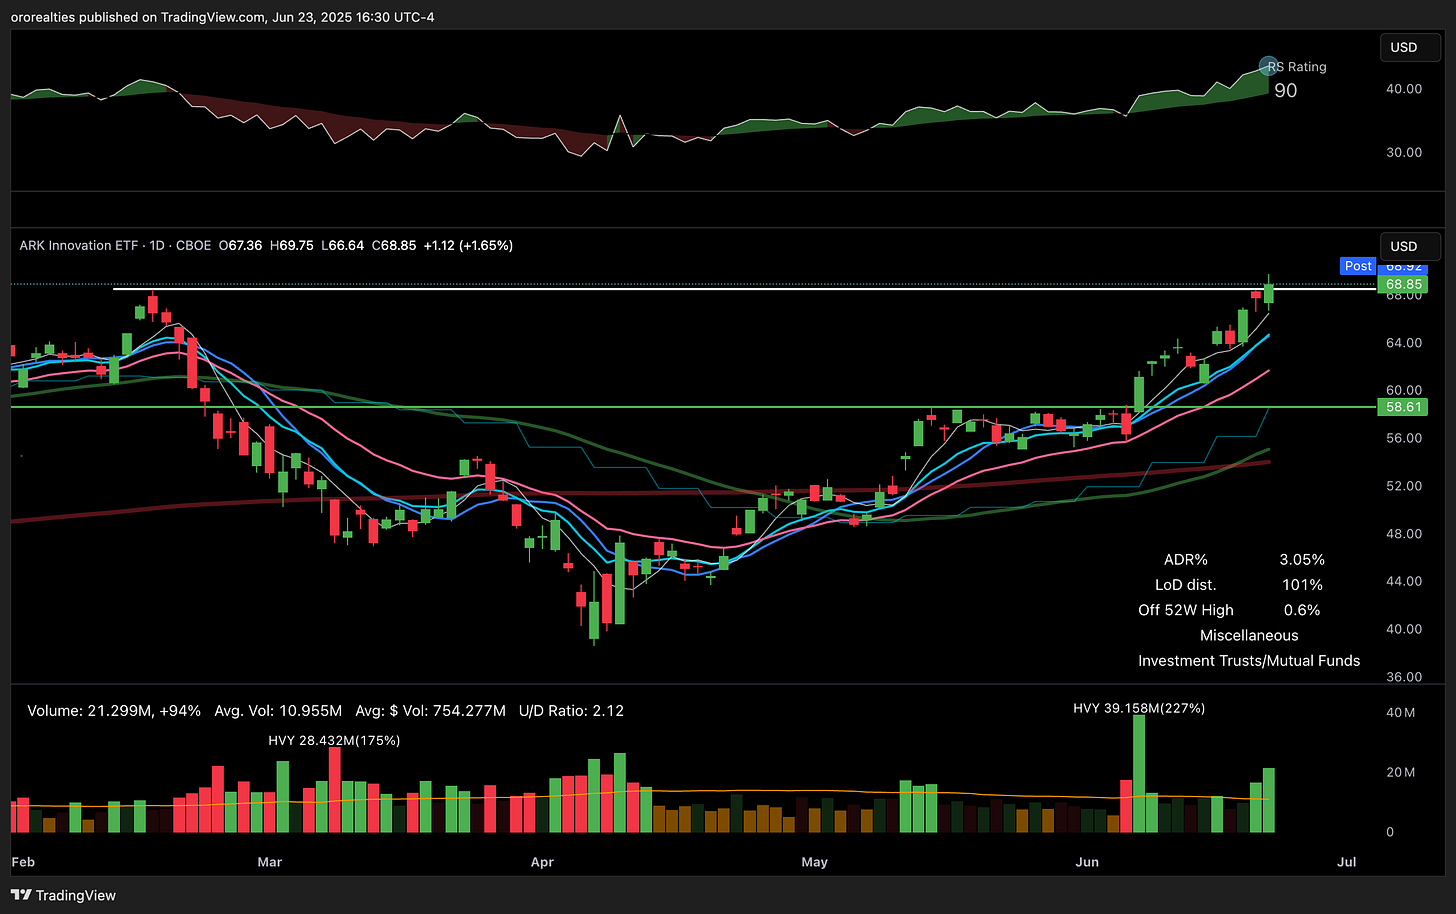This screenshot has height=914, width=1456.
Task: Click the RS Rating value 90
Action: (1286, 90)
